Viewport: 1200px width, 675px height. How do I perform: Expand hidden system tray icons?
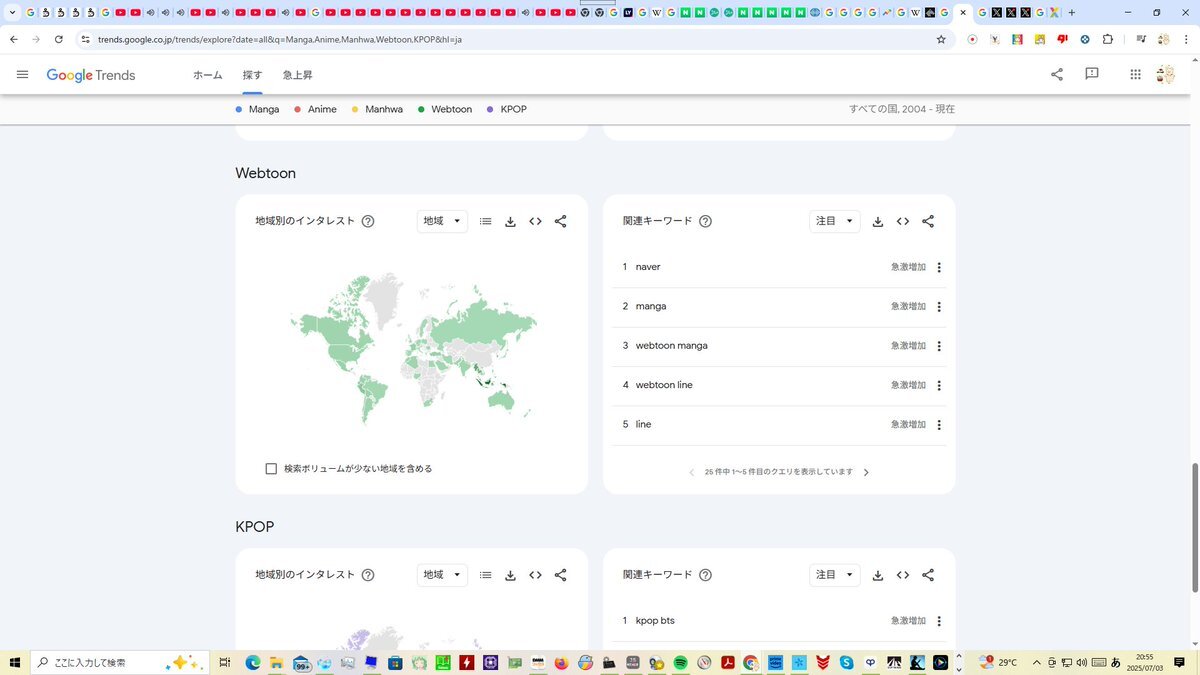1036,662
